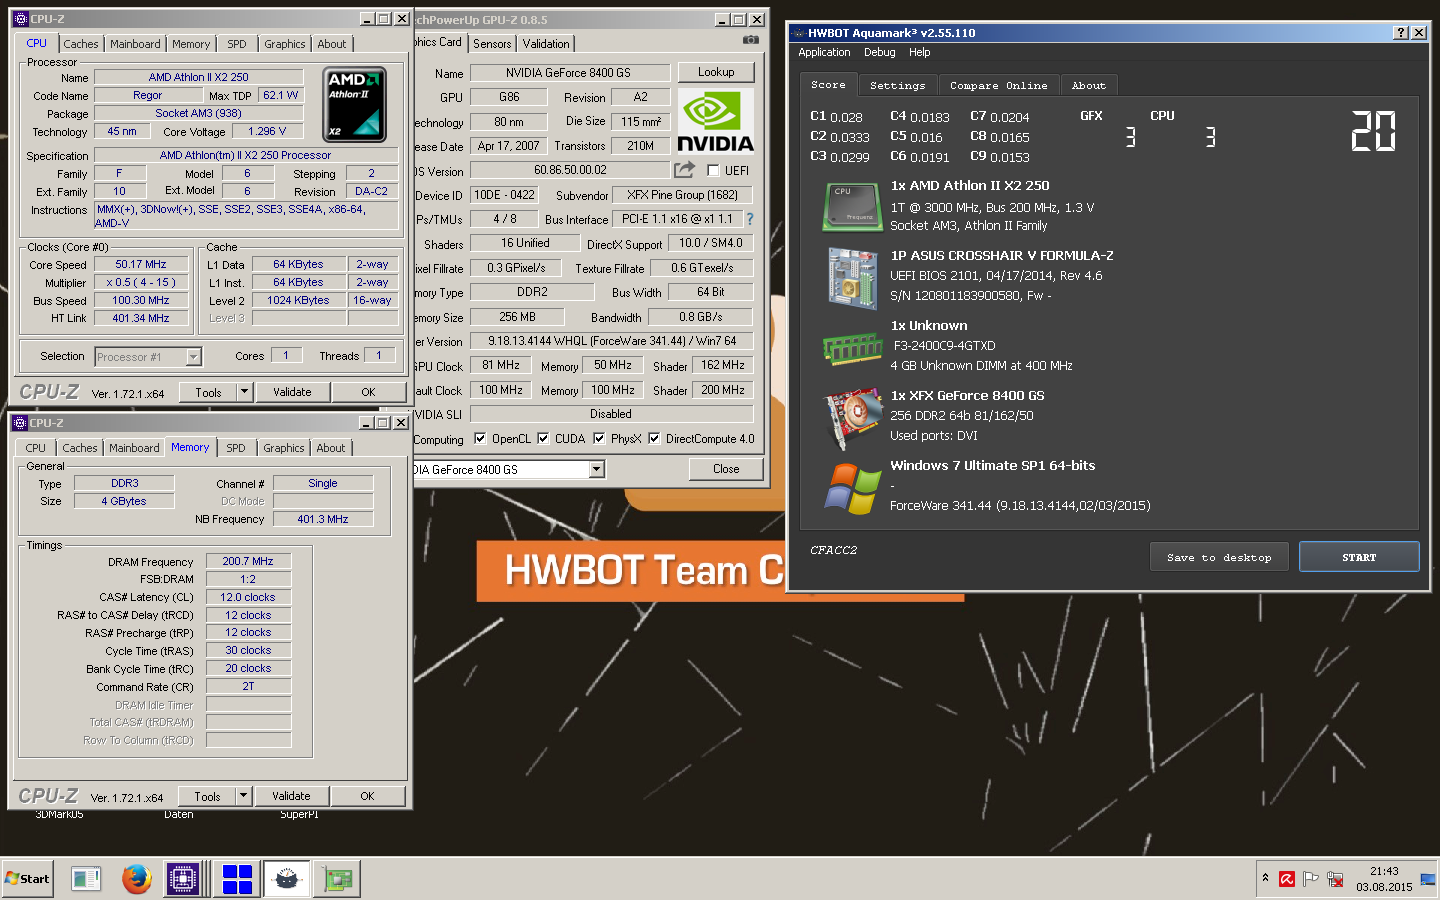This screenshot has height=900, width=1440.
Task: Click the GPU-Z screenshot camera icon
Action: [x=750, y=40]
